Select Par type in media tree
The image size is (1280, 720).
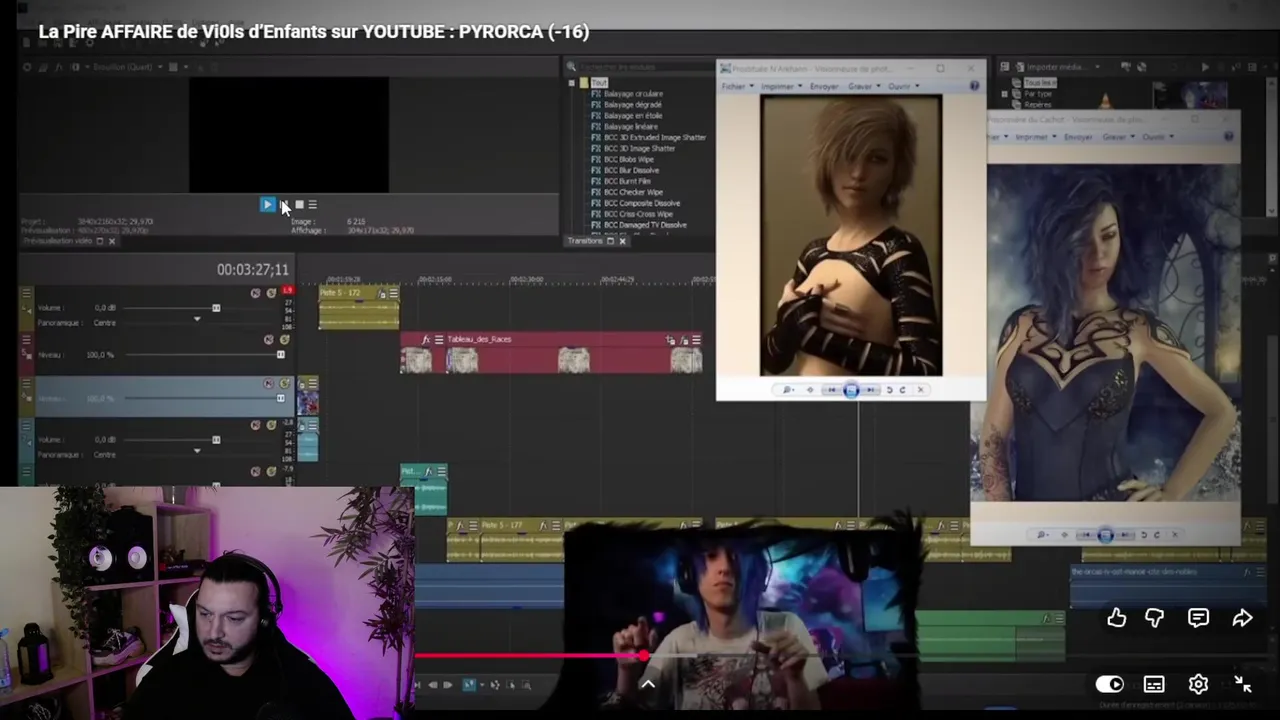tap(1036, 93)
